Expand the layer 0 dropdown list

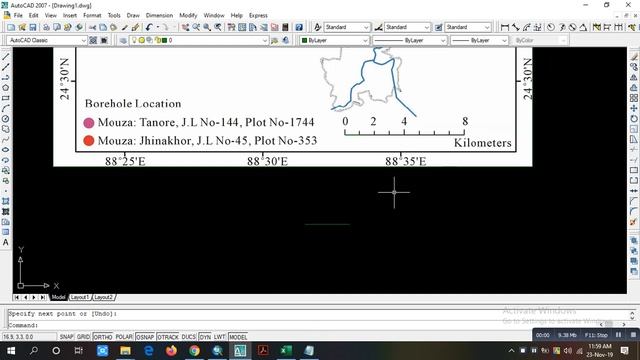[264, 40]
